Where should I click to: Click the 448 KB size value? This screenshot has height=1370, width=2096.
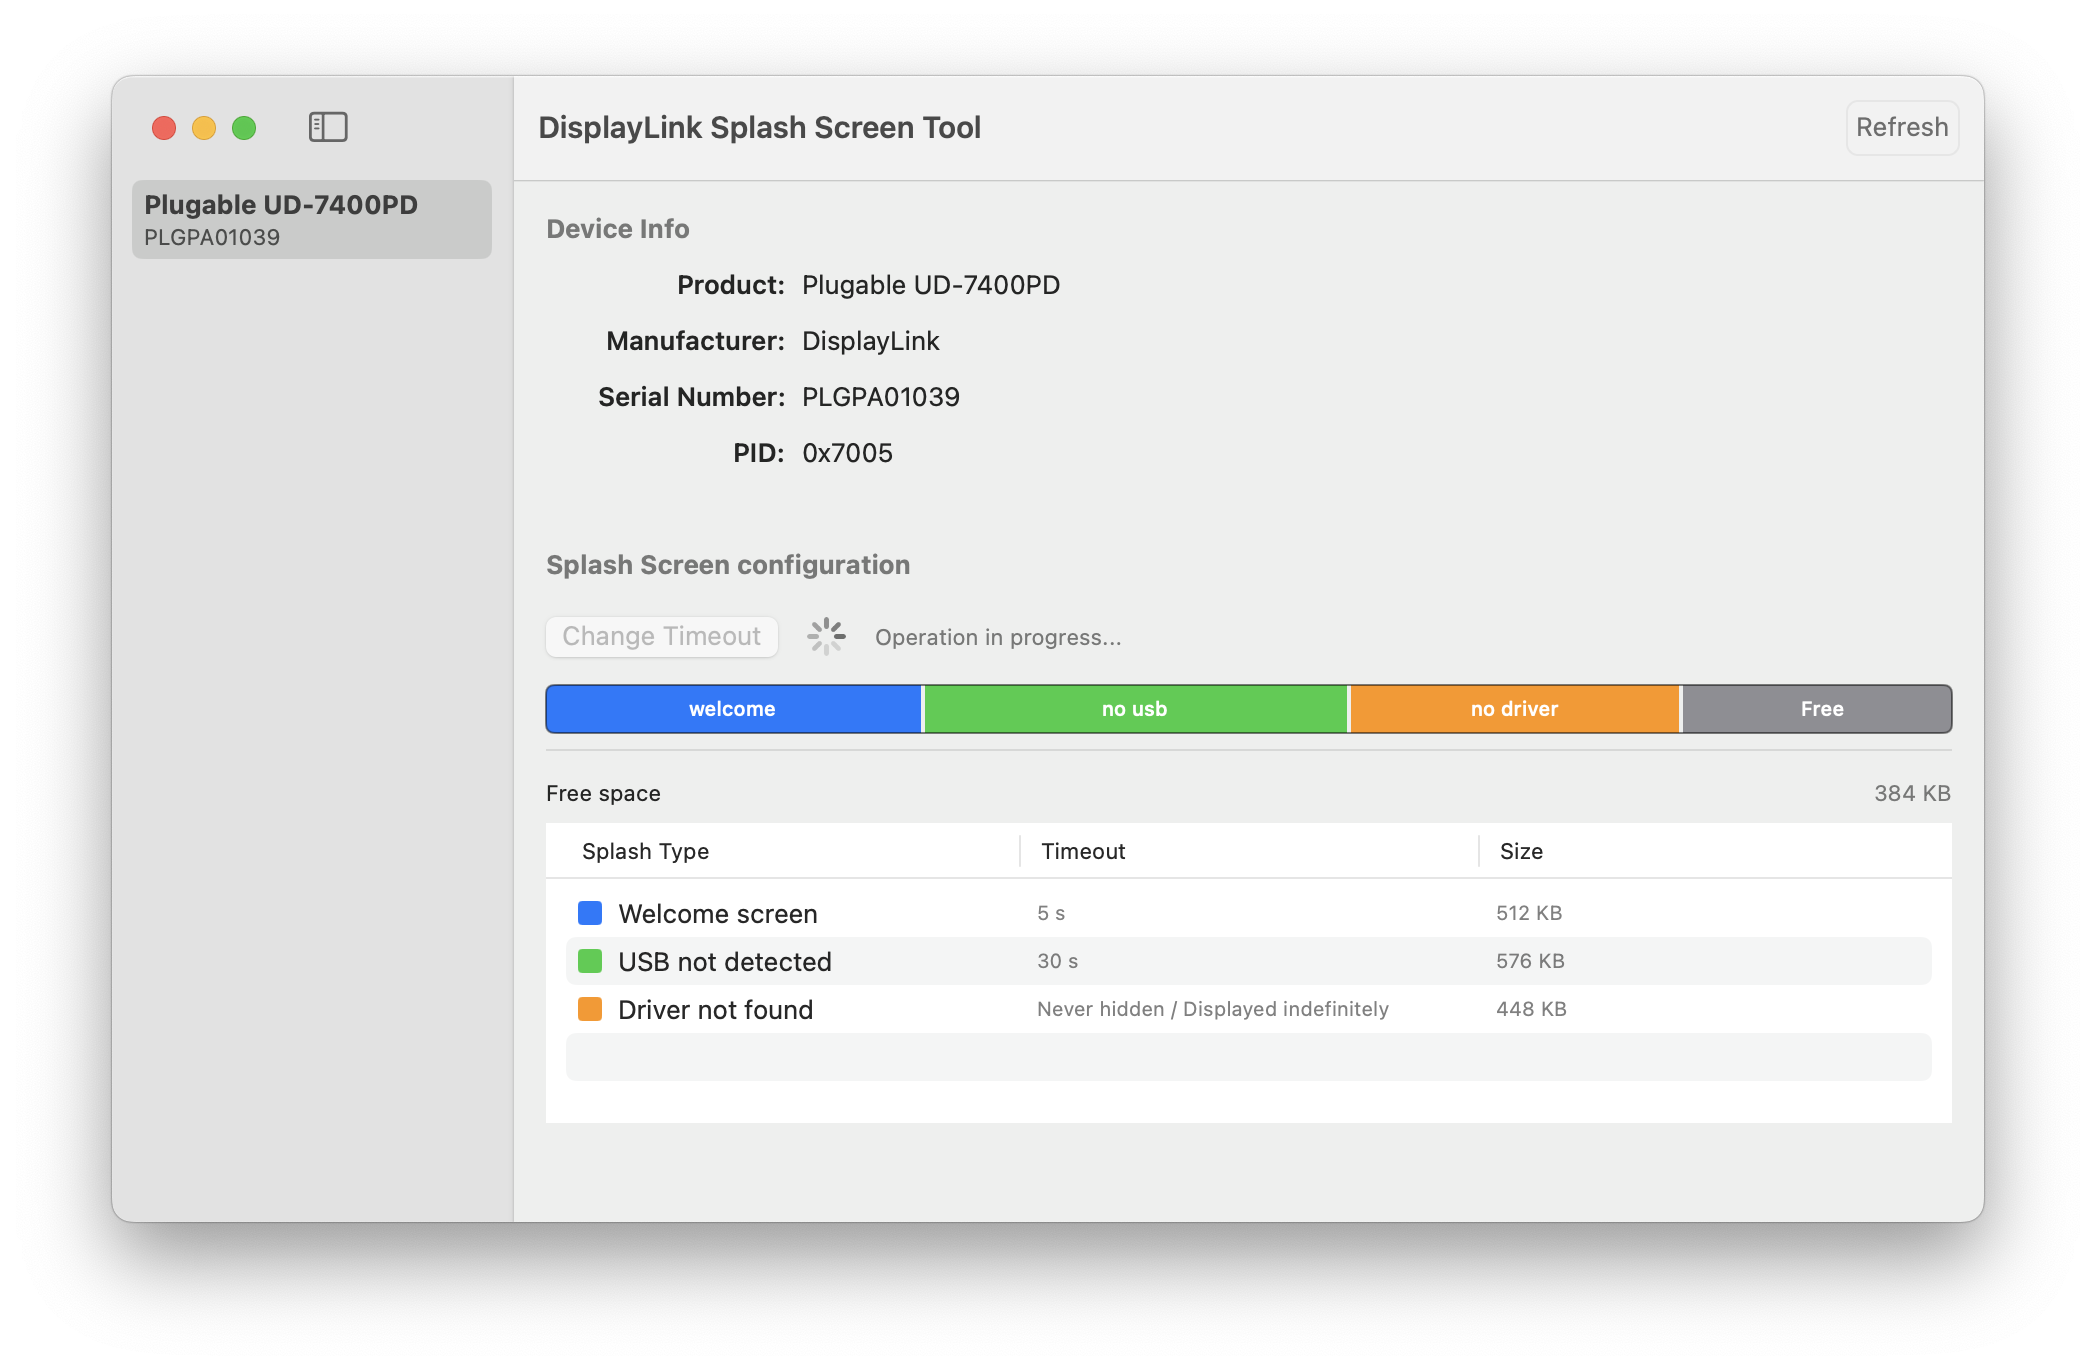(x=1531, y=1009)
